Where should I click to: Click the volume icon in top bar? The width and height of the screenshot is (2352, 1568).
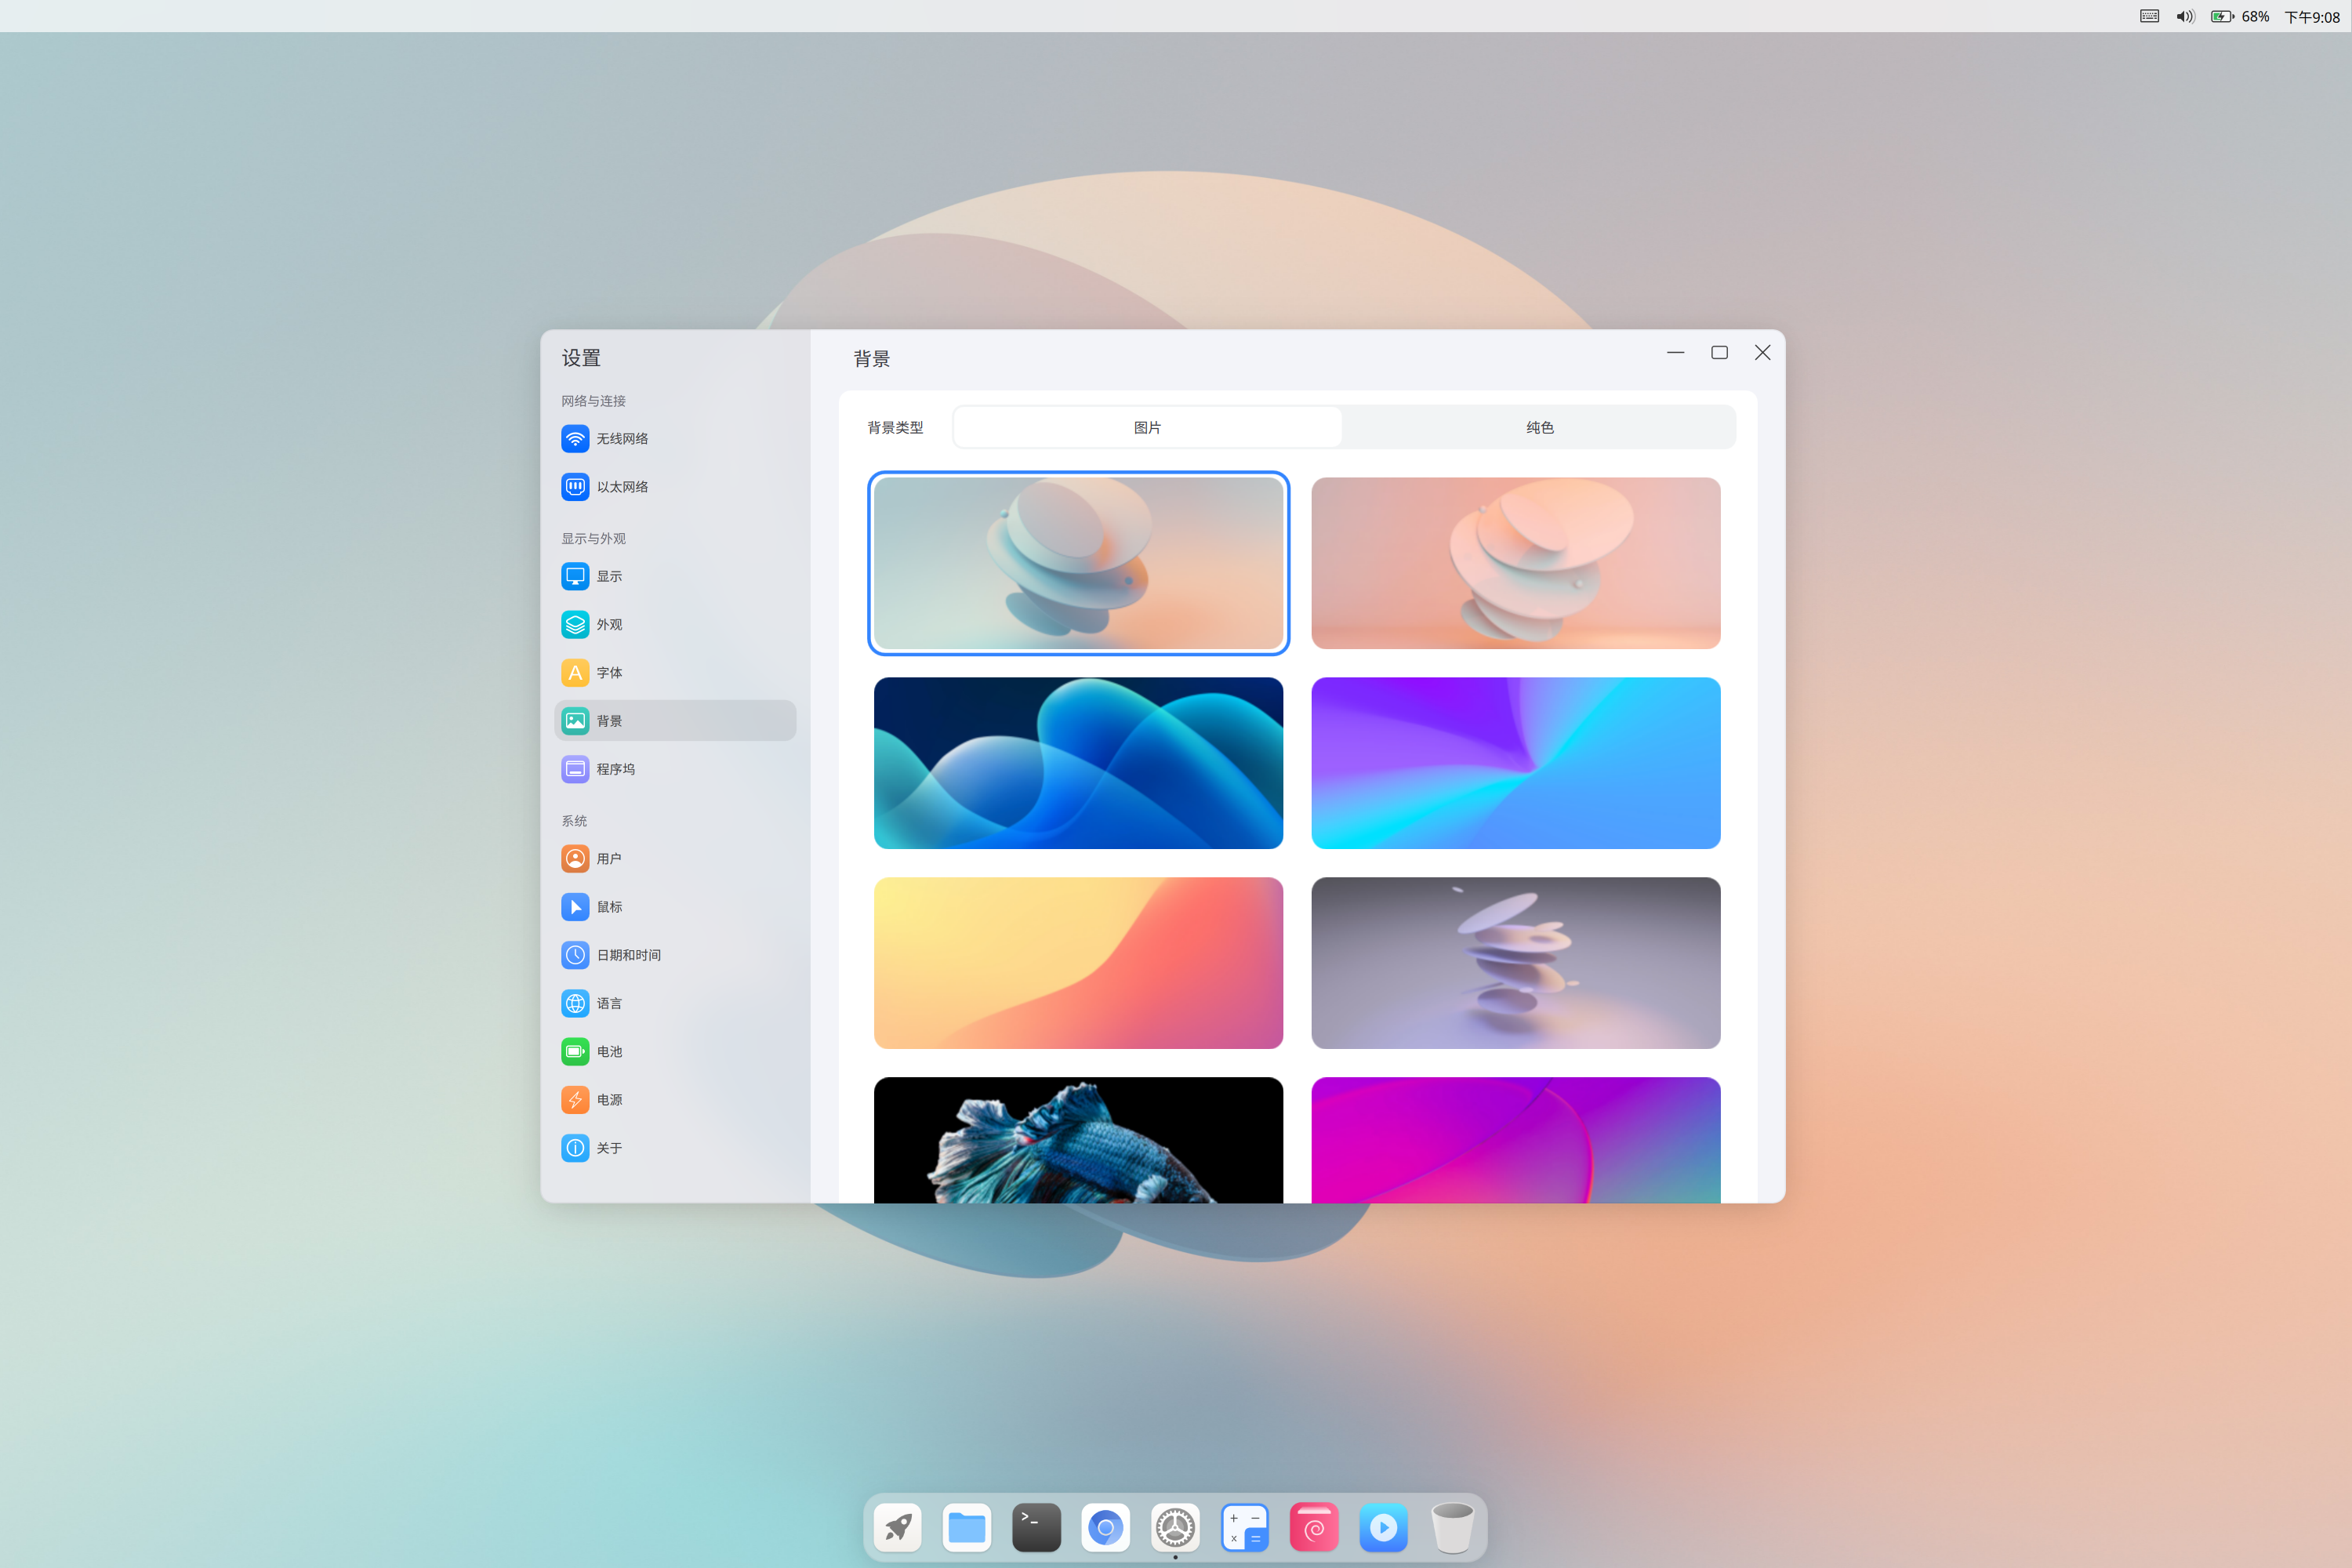coord(2185,17)
